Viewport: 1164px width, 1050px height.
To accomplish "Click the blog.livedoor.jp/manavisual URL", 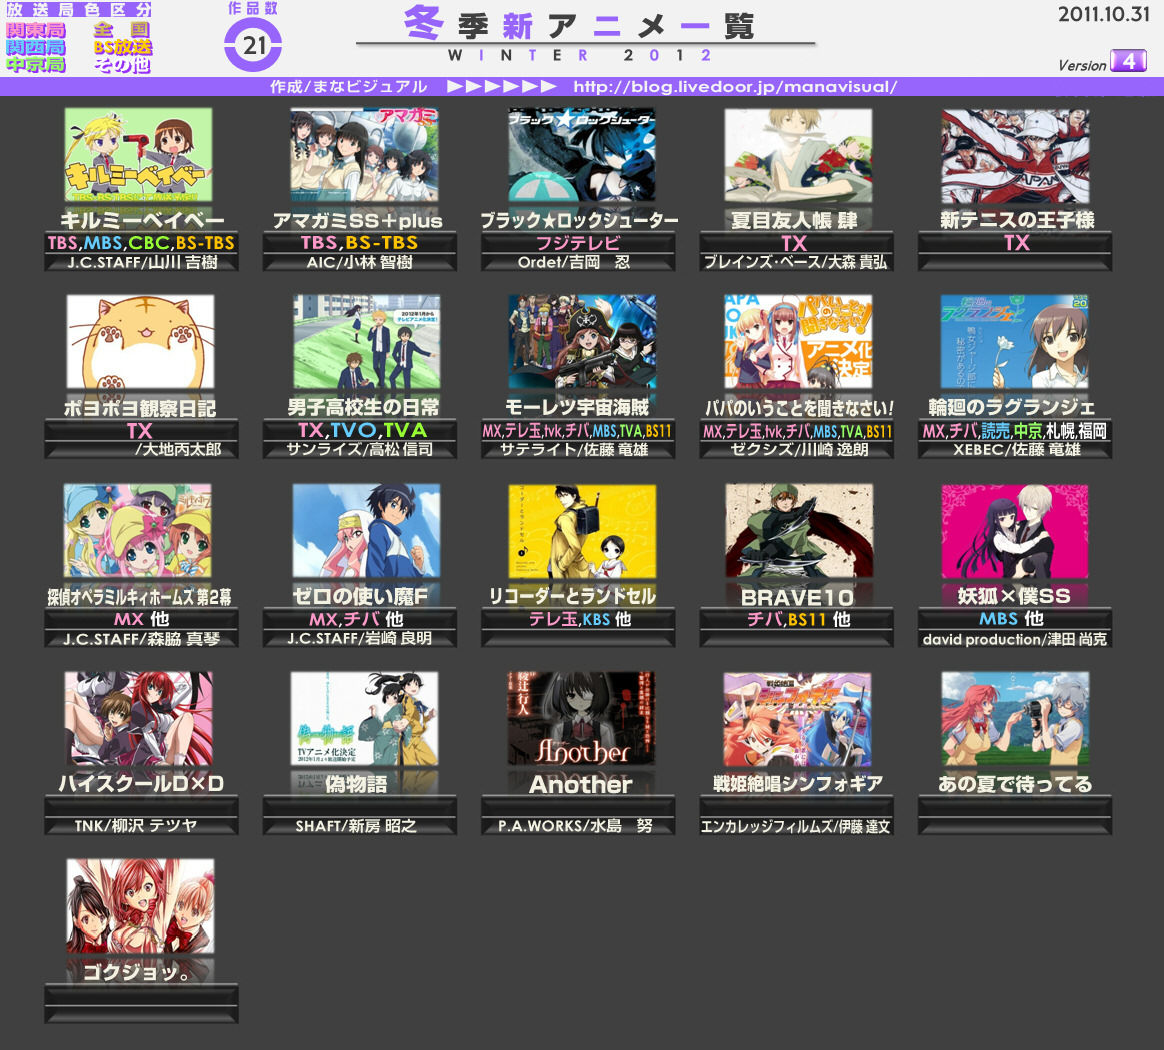I will 735,87.
